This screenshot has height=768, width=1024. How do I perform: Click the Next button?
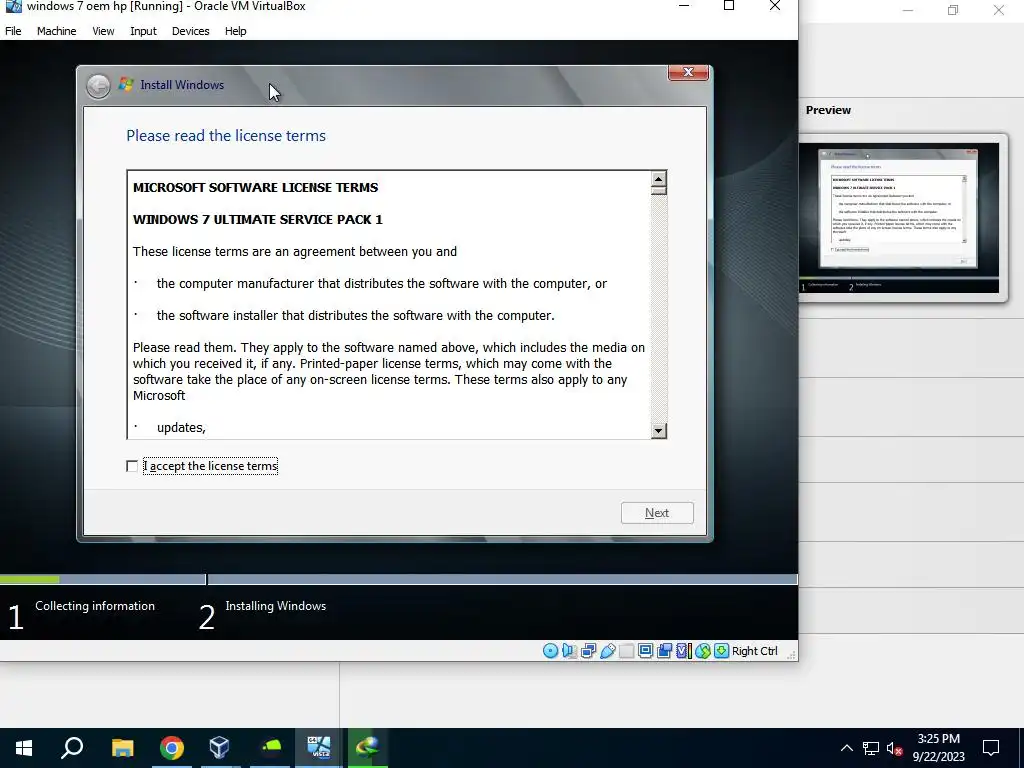(x=657, y=513)
